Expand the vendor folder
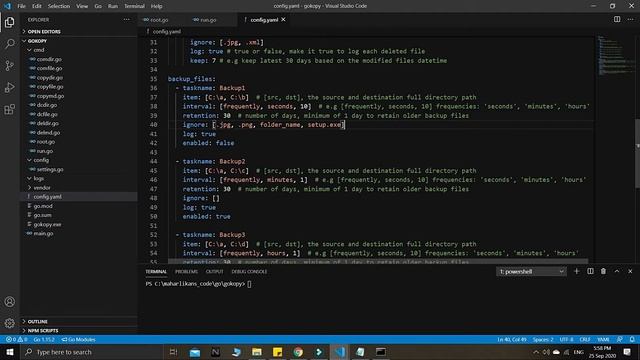This screenshot has height=360, width=640. [42, 188]
